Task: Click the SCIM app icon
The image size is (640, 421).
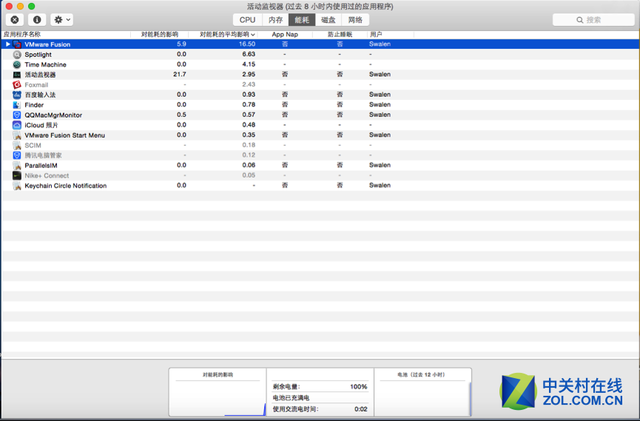Action: click(17, 145)
